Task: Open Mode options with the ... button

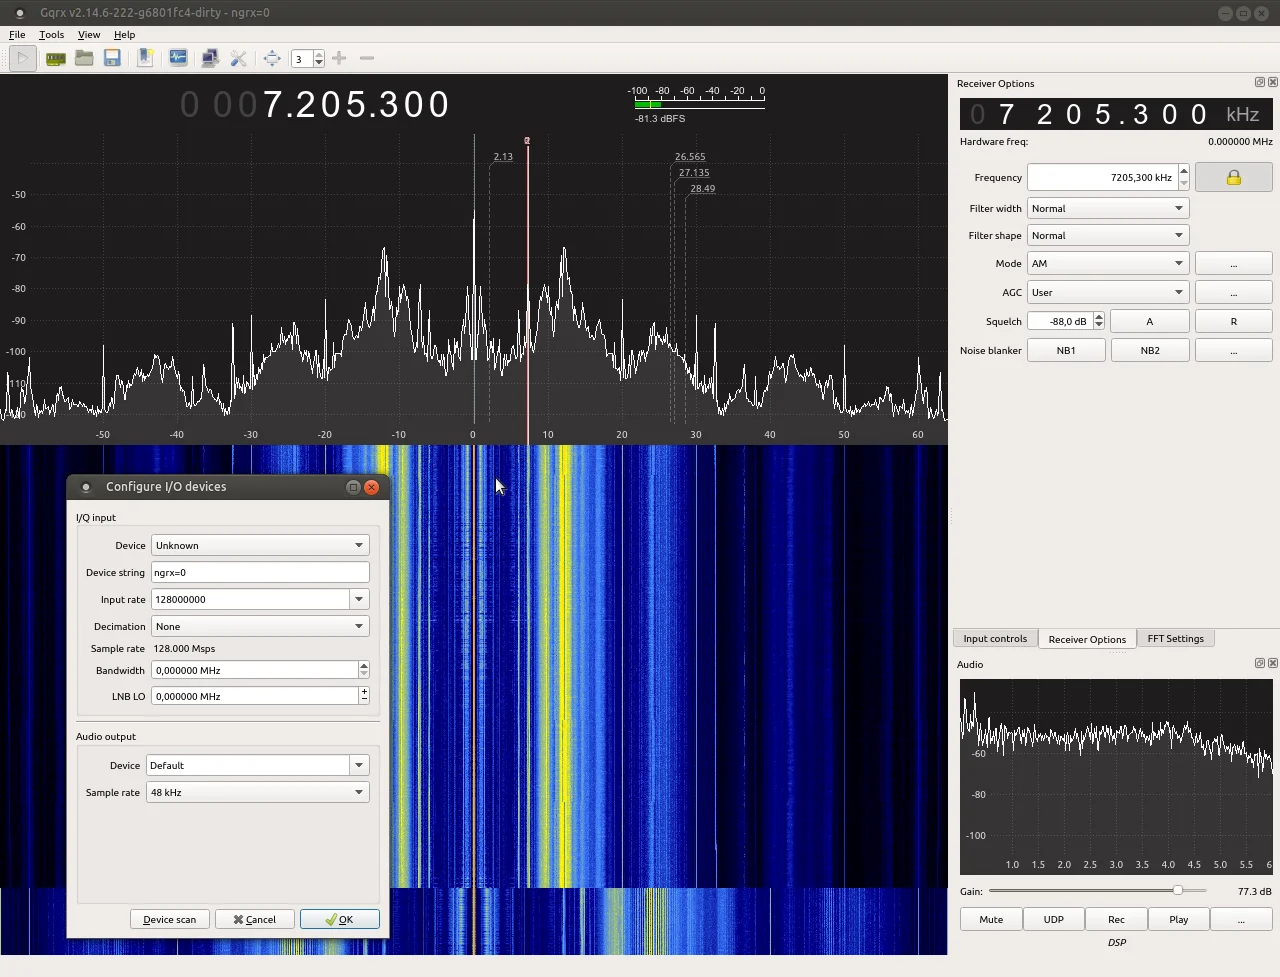Action: click(1234, 263)
